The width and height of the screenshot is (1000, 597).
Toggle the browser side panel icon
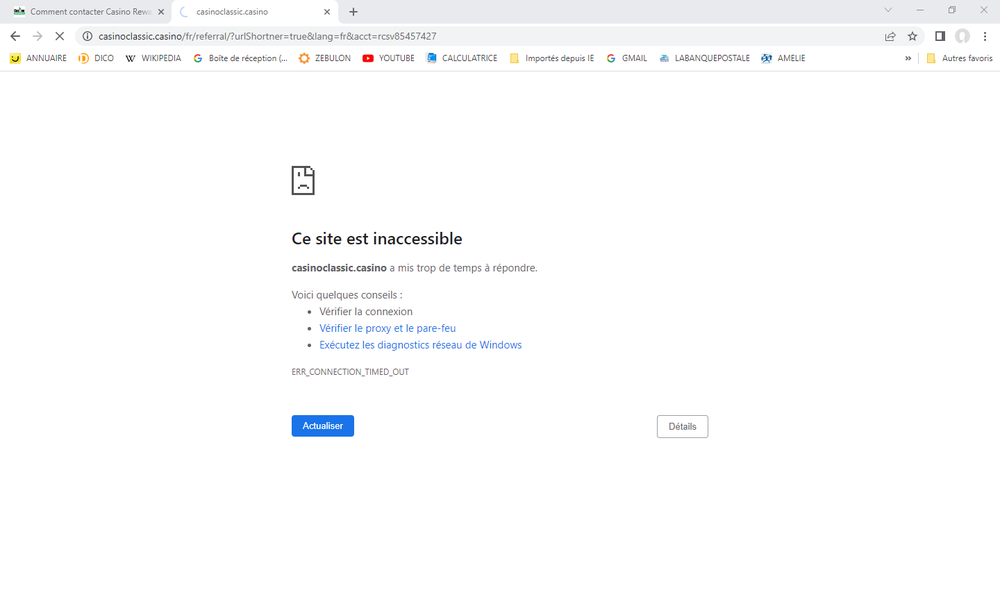click(x=940, y=36)
